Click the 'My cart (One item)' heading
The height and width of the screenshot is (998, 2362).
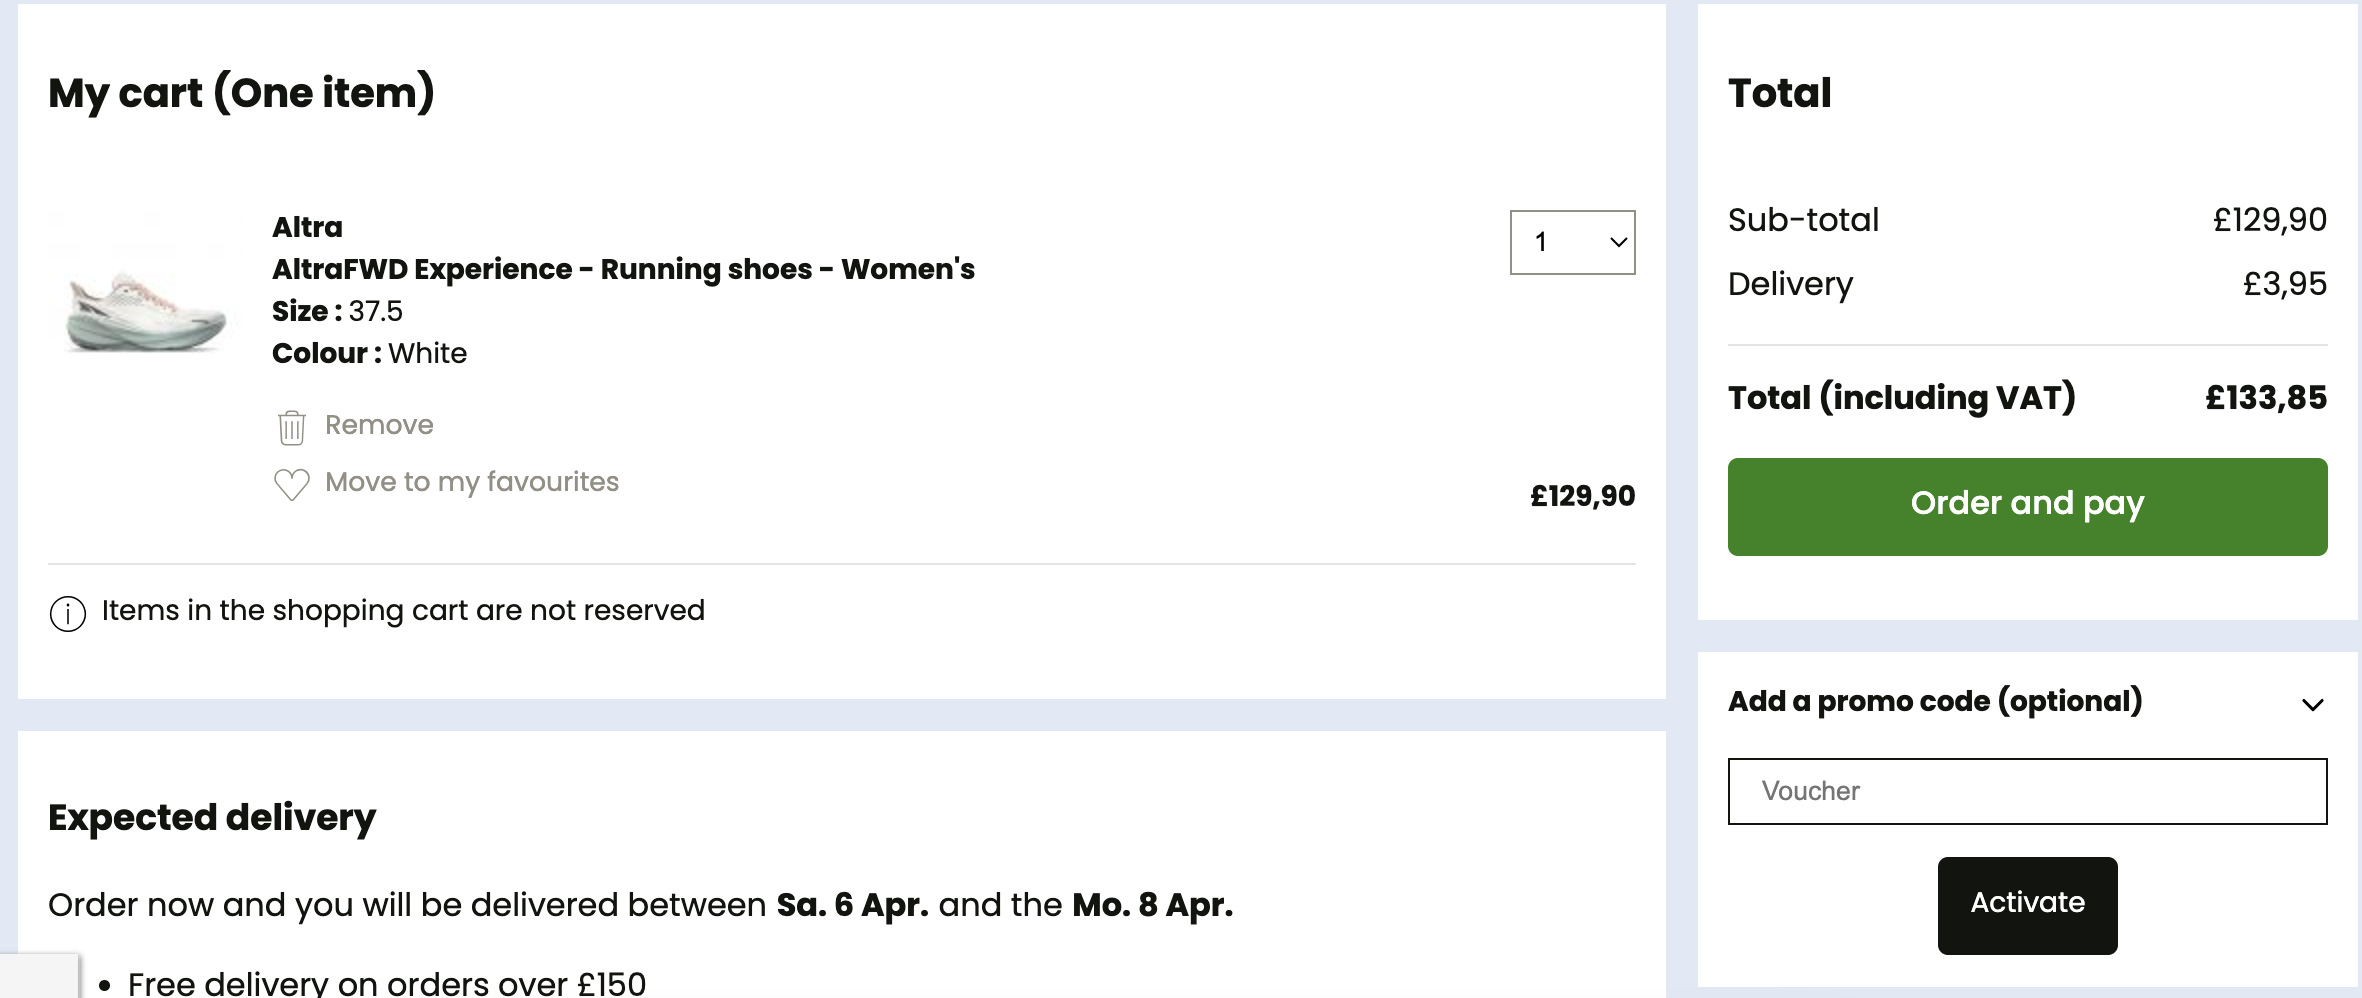241,93
